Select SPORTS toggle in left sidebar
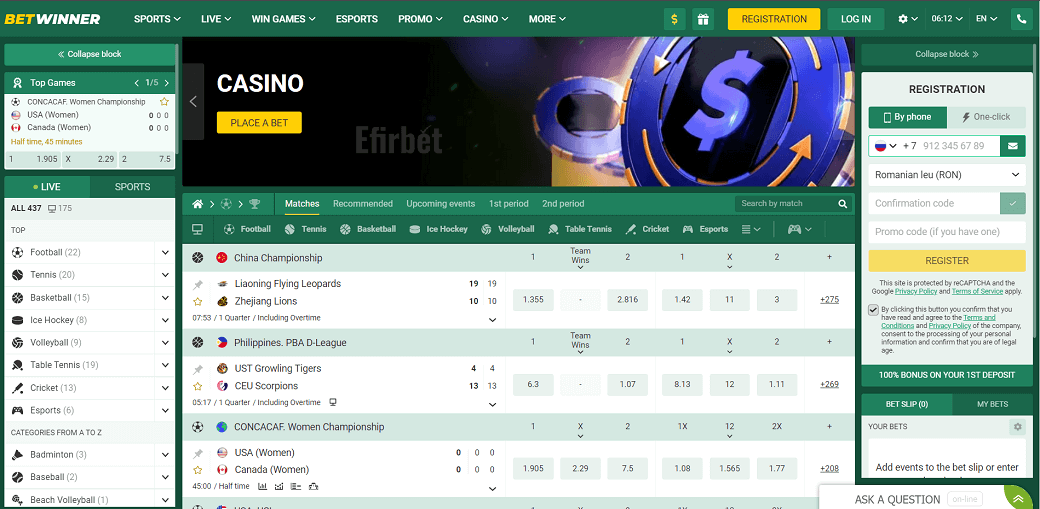Screen dimensions: 1040x509 pos(133,187)
